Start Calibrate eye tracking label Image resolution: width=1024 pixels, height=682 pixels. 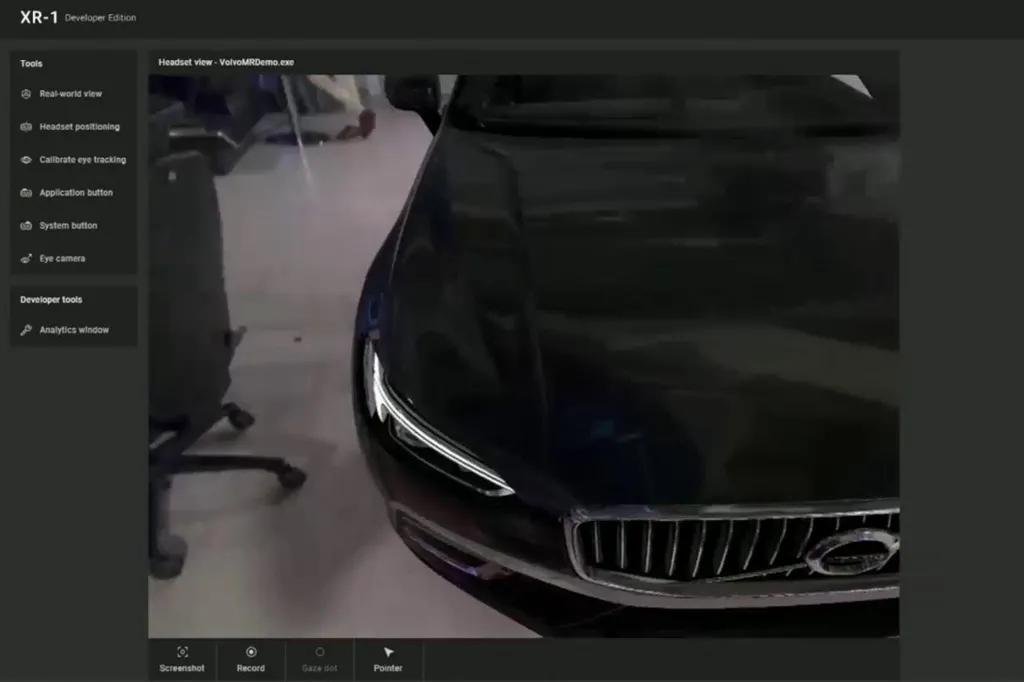(83, 159)
